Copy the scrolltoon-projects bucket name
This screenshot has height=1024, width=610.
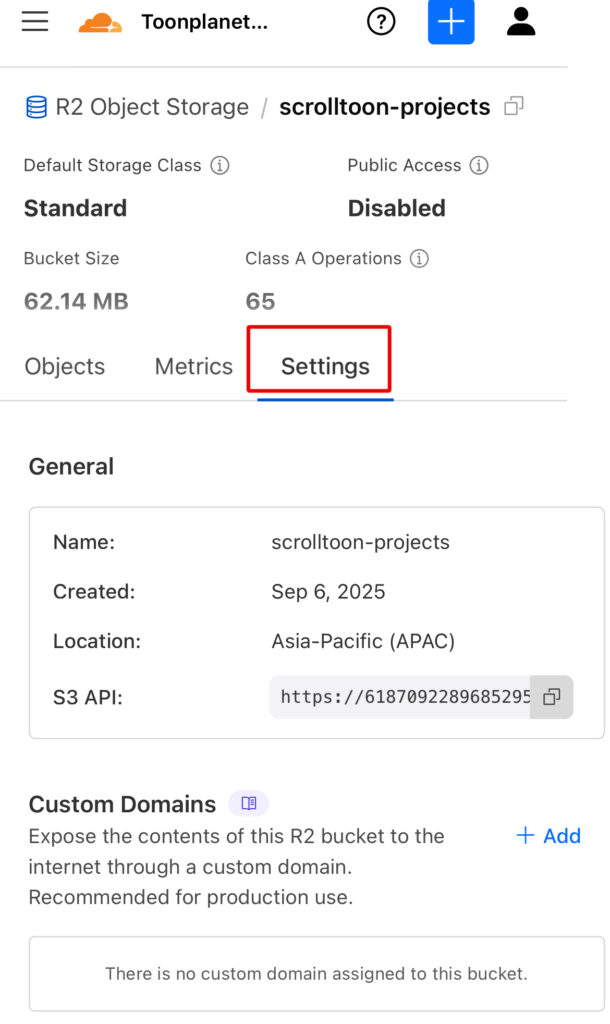pyautogui.click(x=514, y=106)
